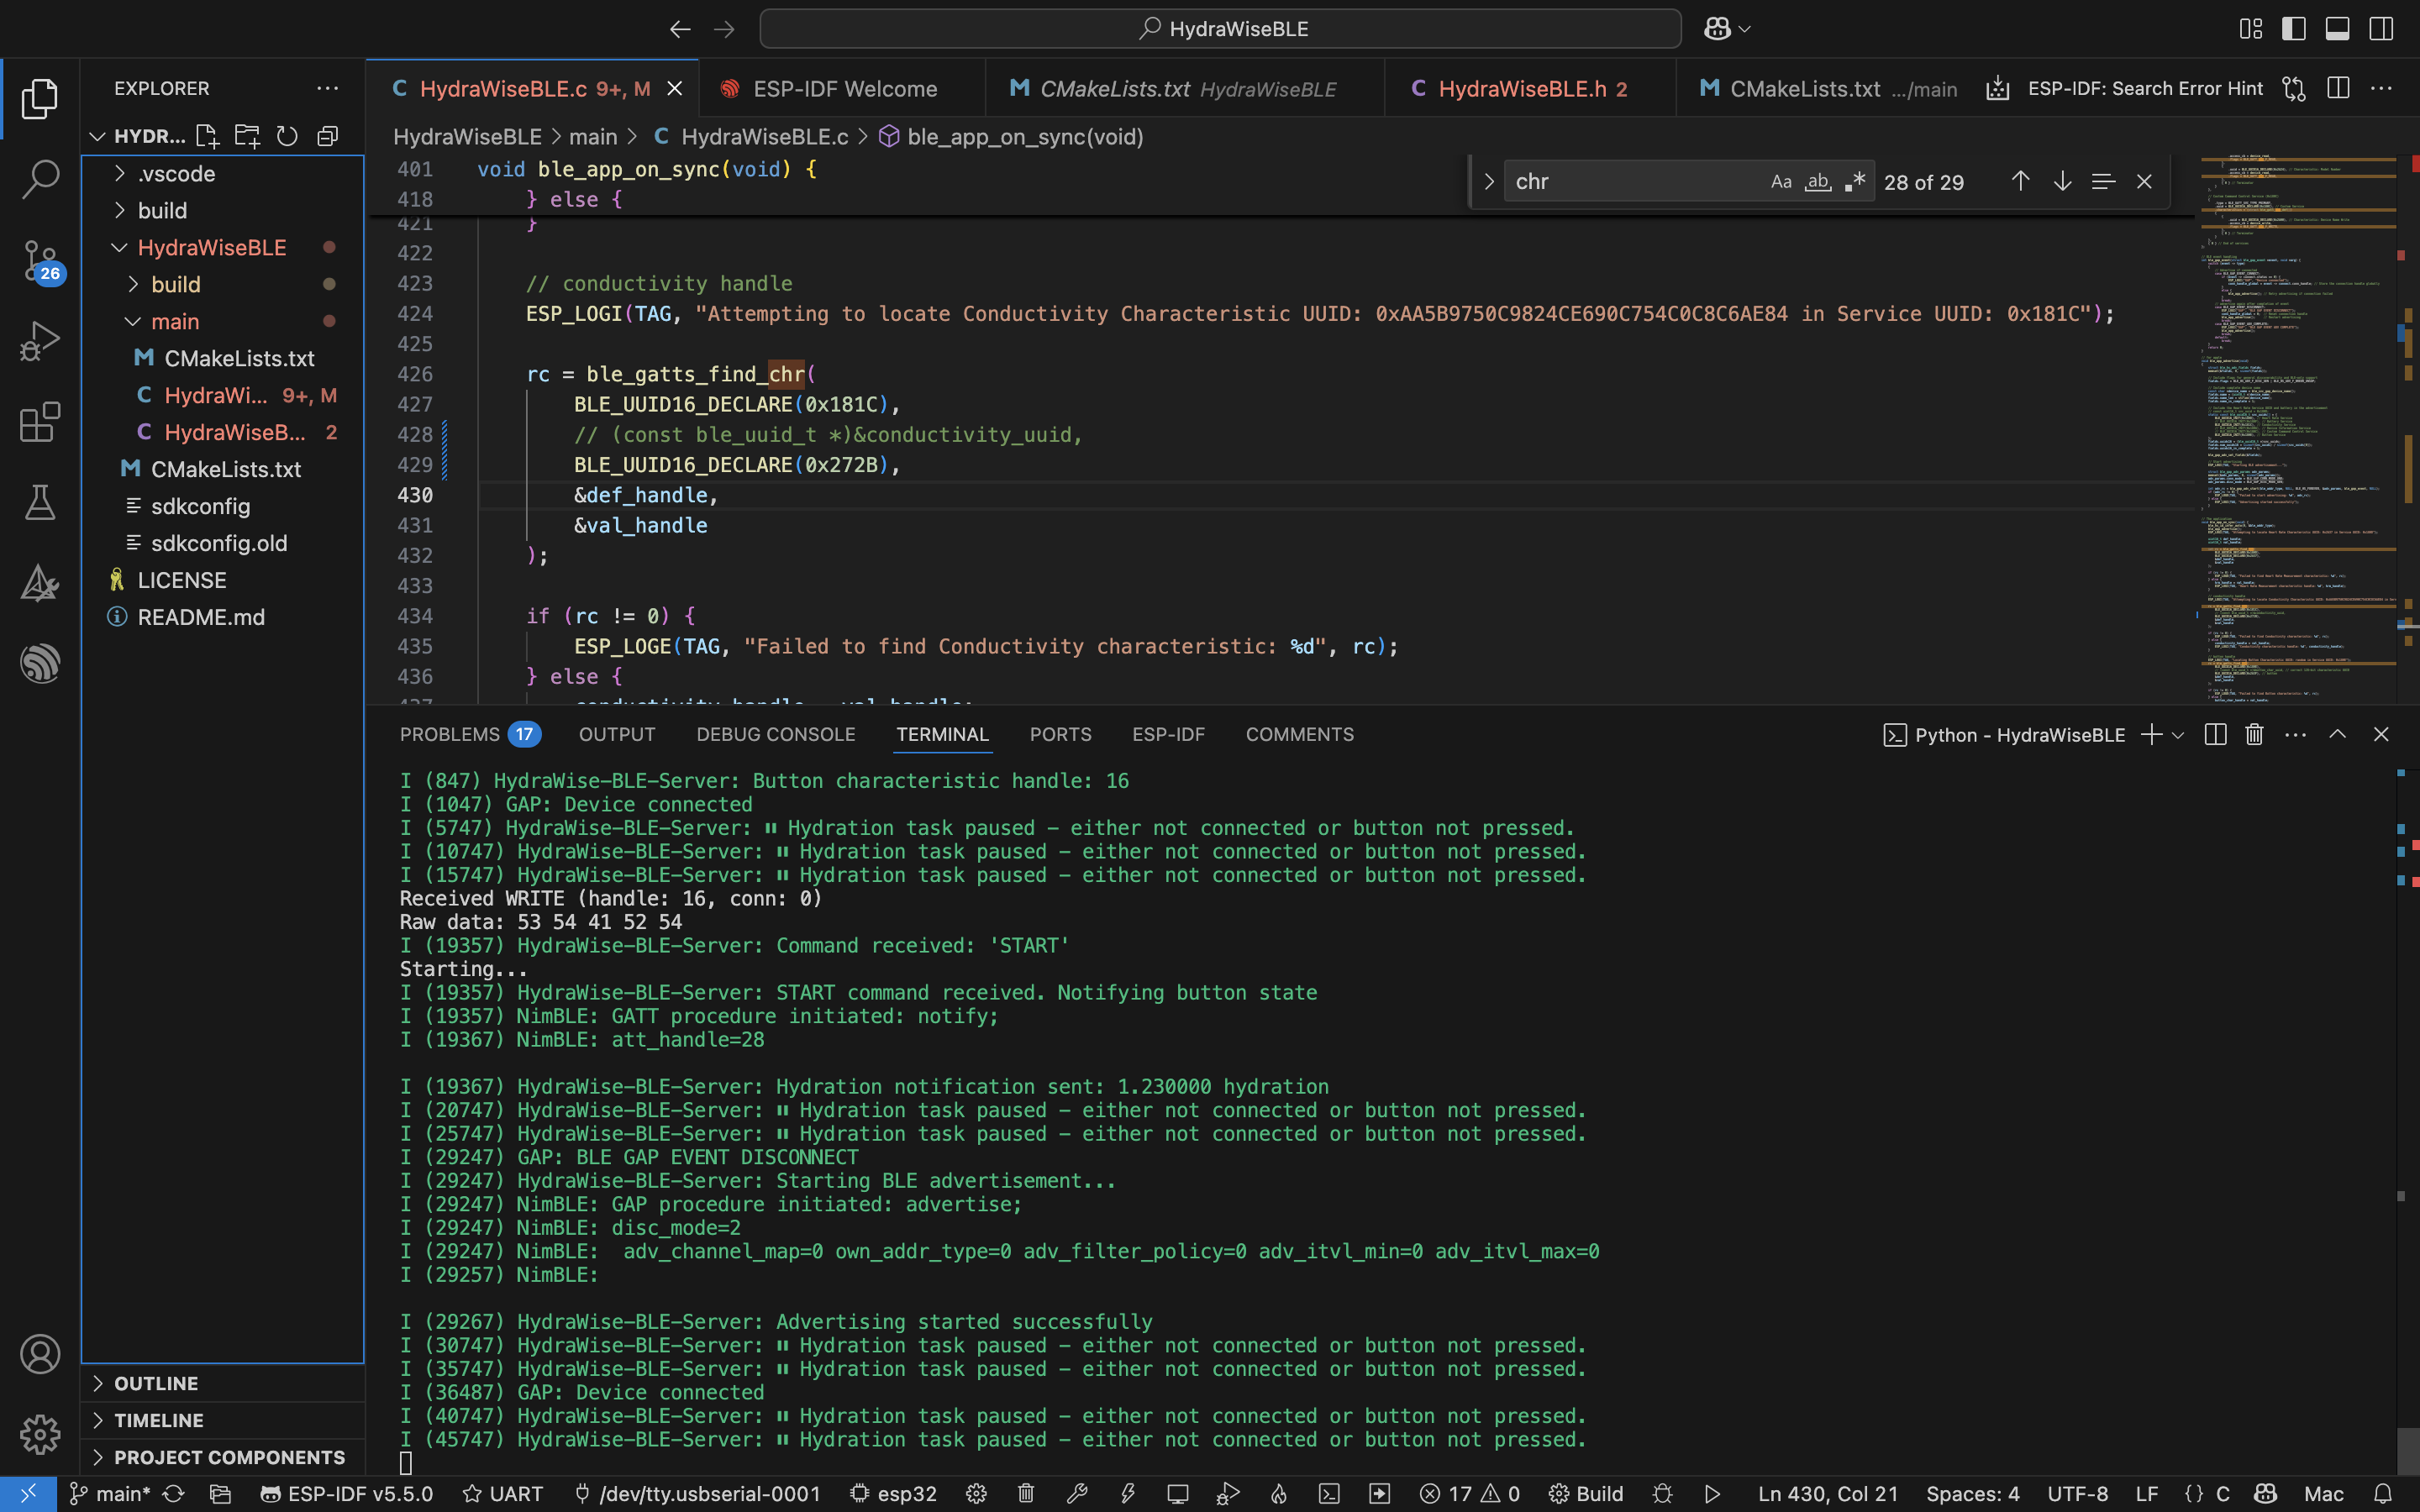
Task: Open the Espressif ESP-IDF sidebar icon
Action: 40,664
